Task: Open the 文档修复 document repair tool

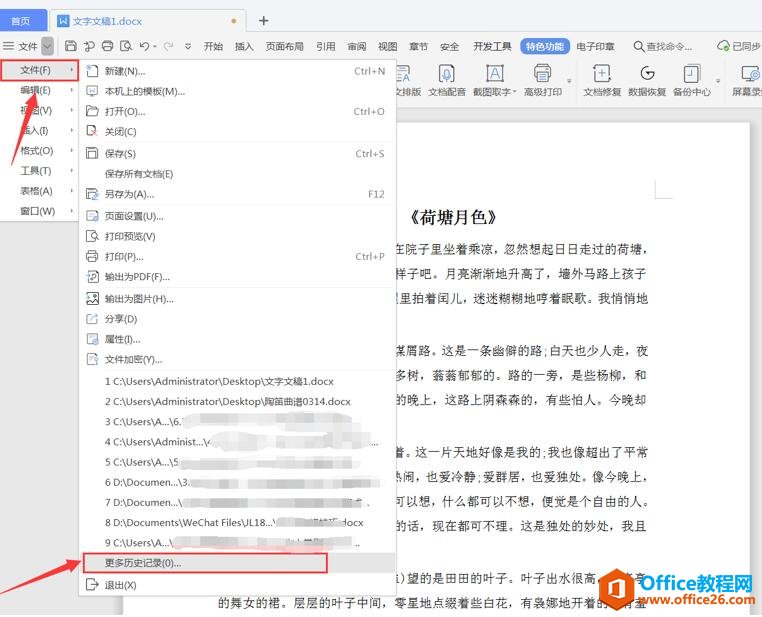Action: pos(602,80)
